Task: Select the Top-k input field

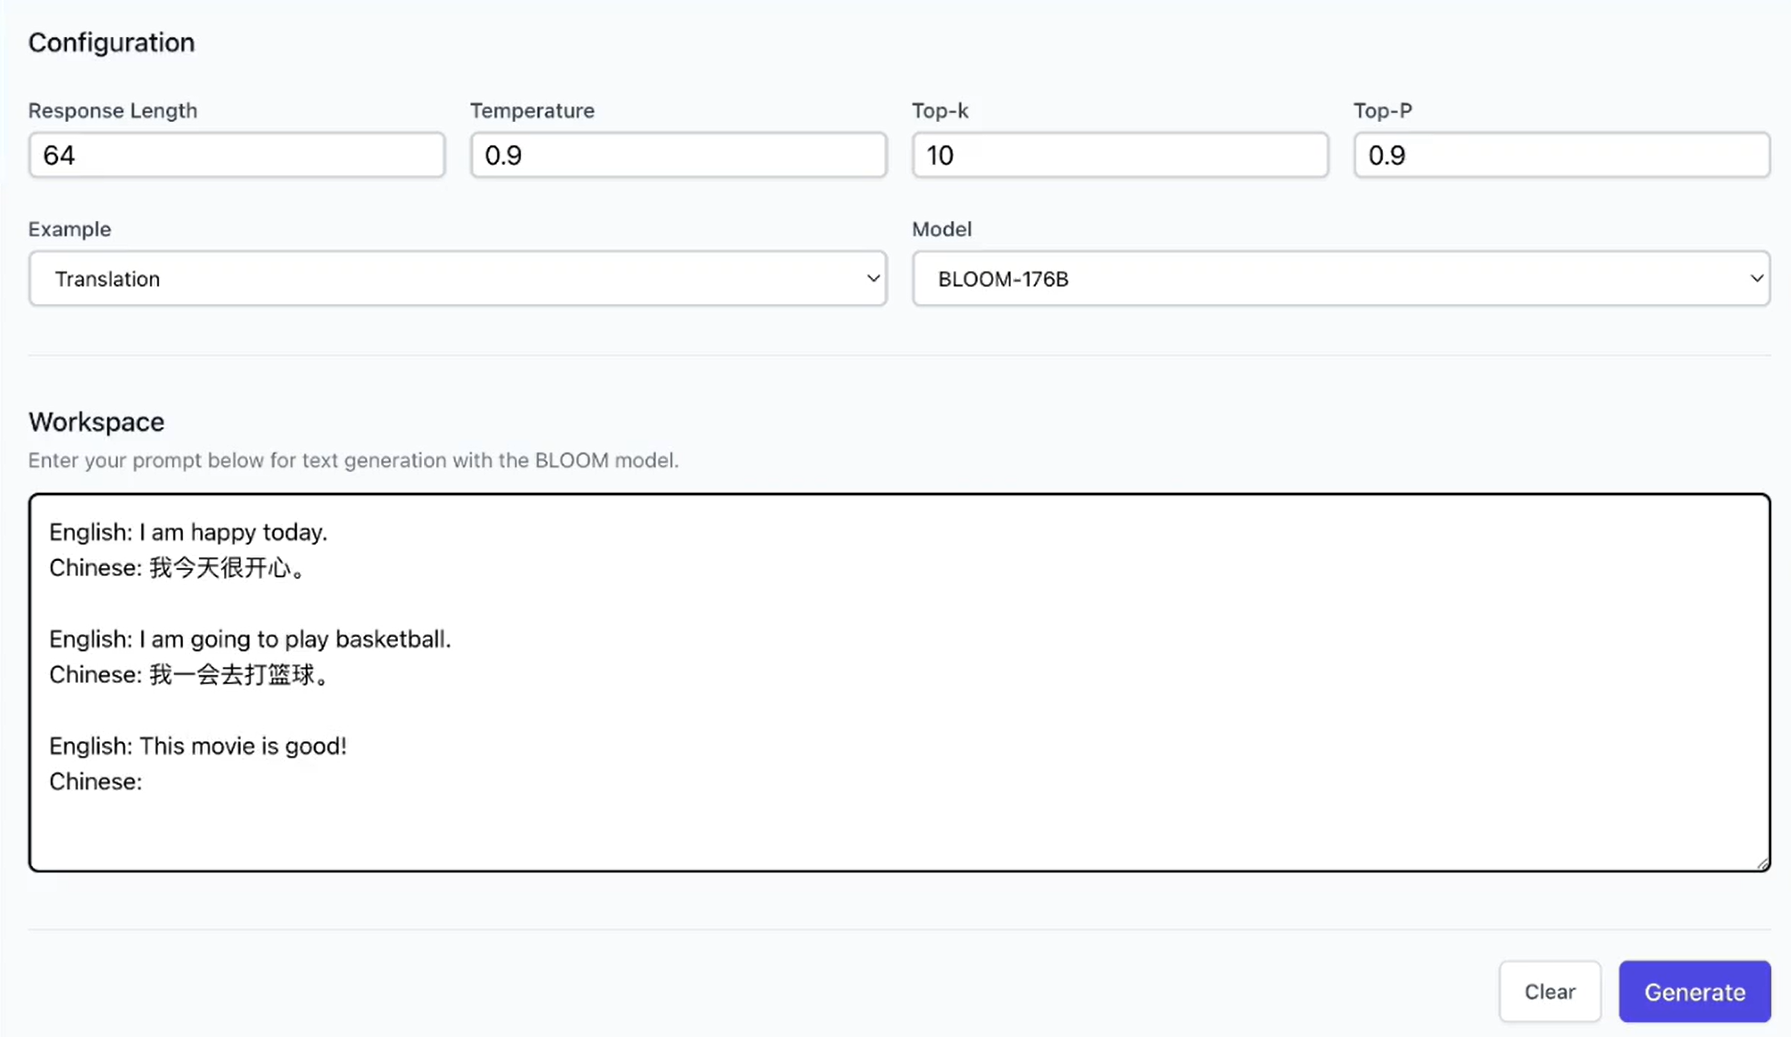Action: pyautogui.click(x=1120, y=155)
